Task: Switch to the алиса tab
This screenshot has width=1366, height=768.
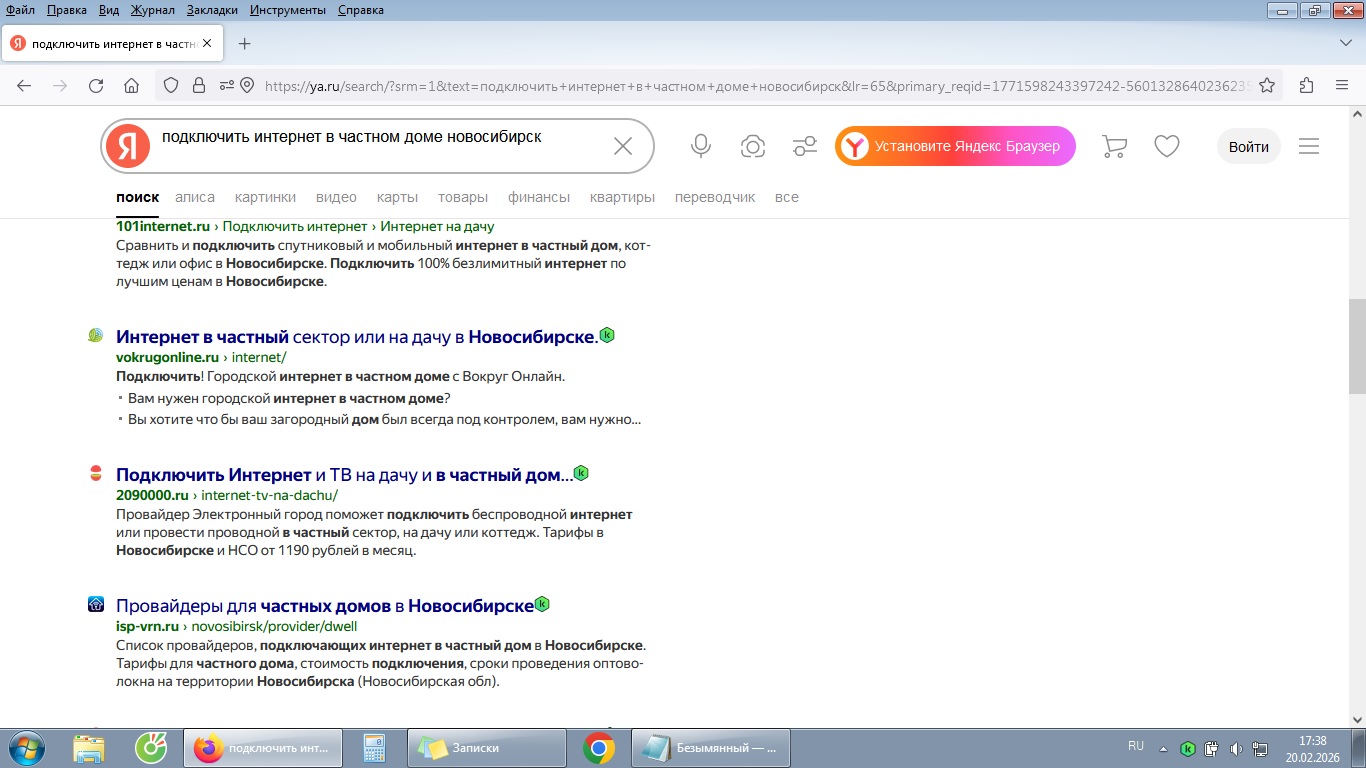Action: point(195,197)
